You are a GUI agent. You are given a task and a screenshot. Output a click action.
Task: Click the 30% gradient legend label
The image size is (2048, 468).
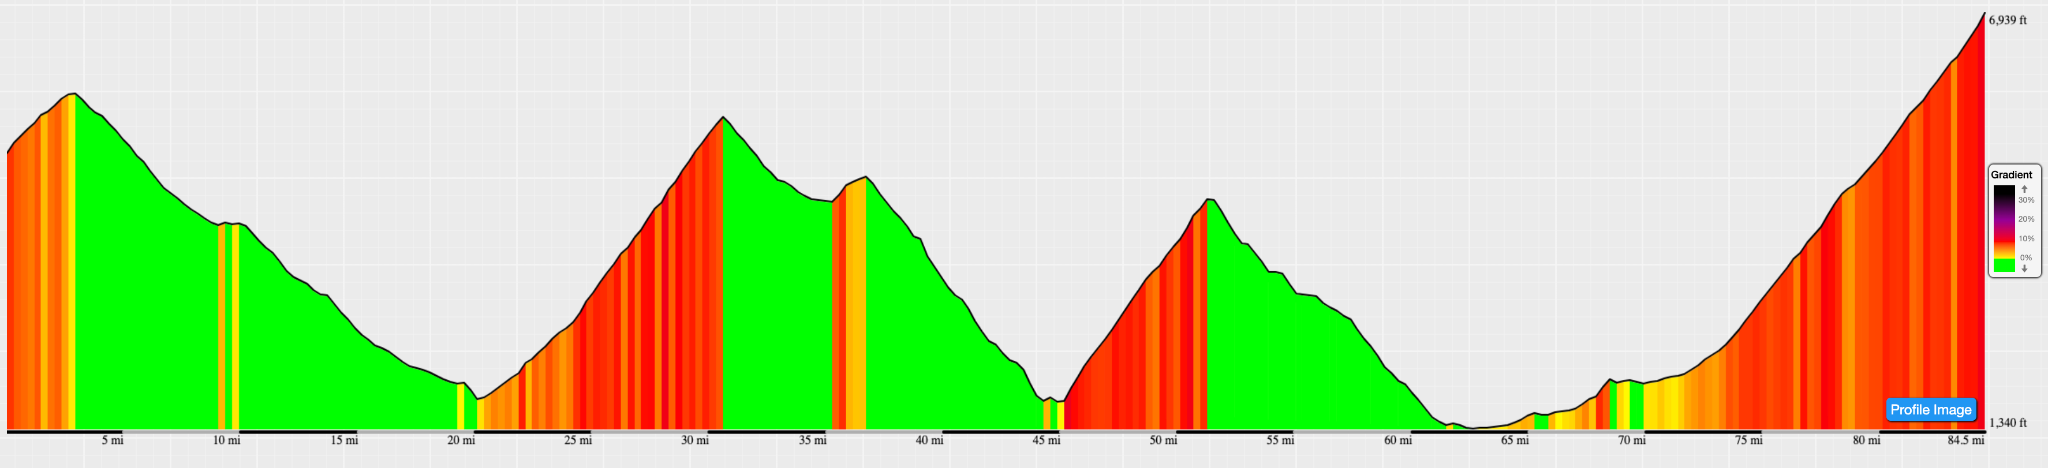coord(2026,200)
